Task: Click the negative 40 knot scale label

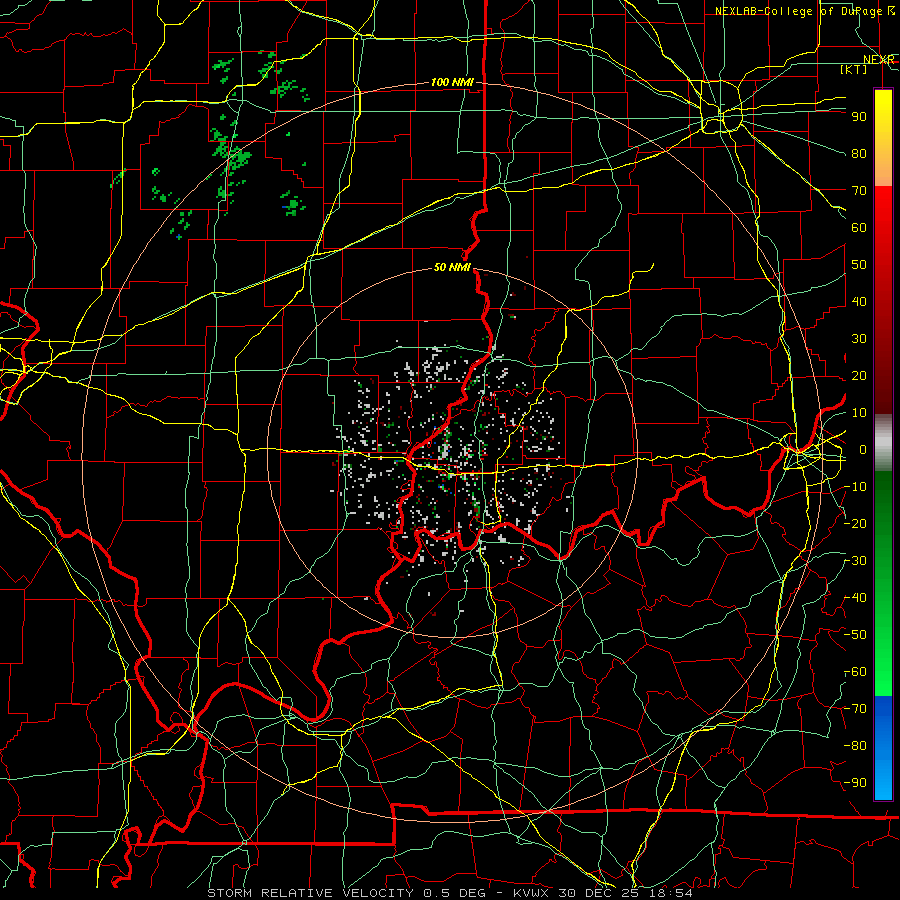Action: click(855, 598)
